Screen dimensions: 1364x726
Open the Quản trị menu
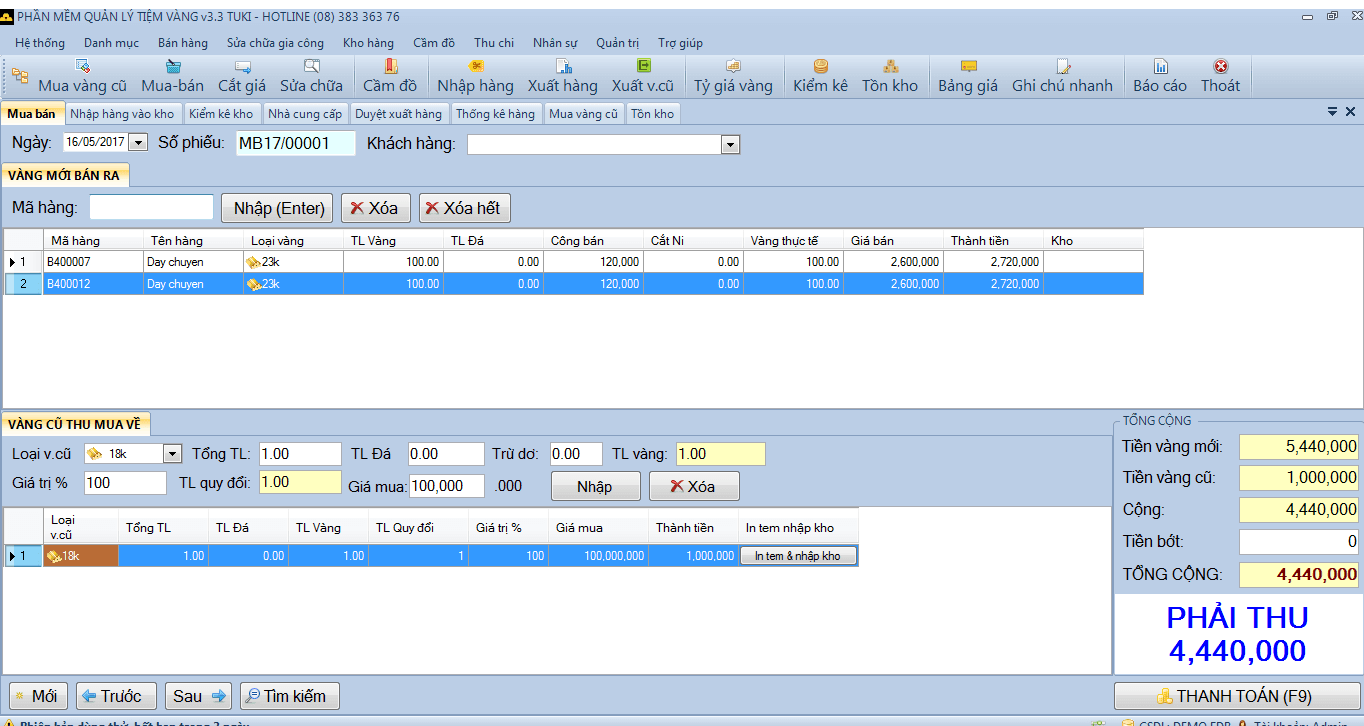[617, 43]
